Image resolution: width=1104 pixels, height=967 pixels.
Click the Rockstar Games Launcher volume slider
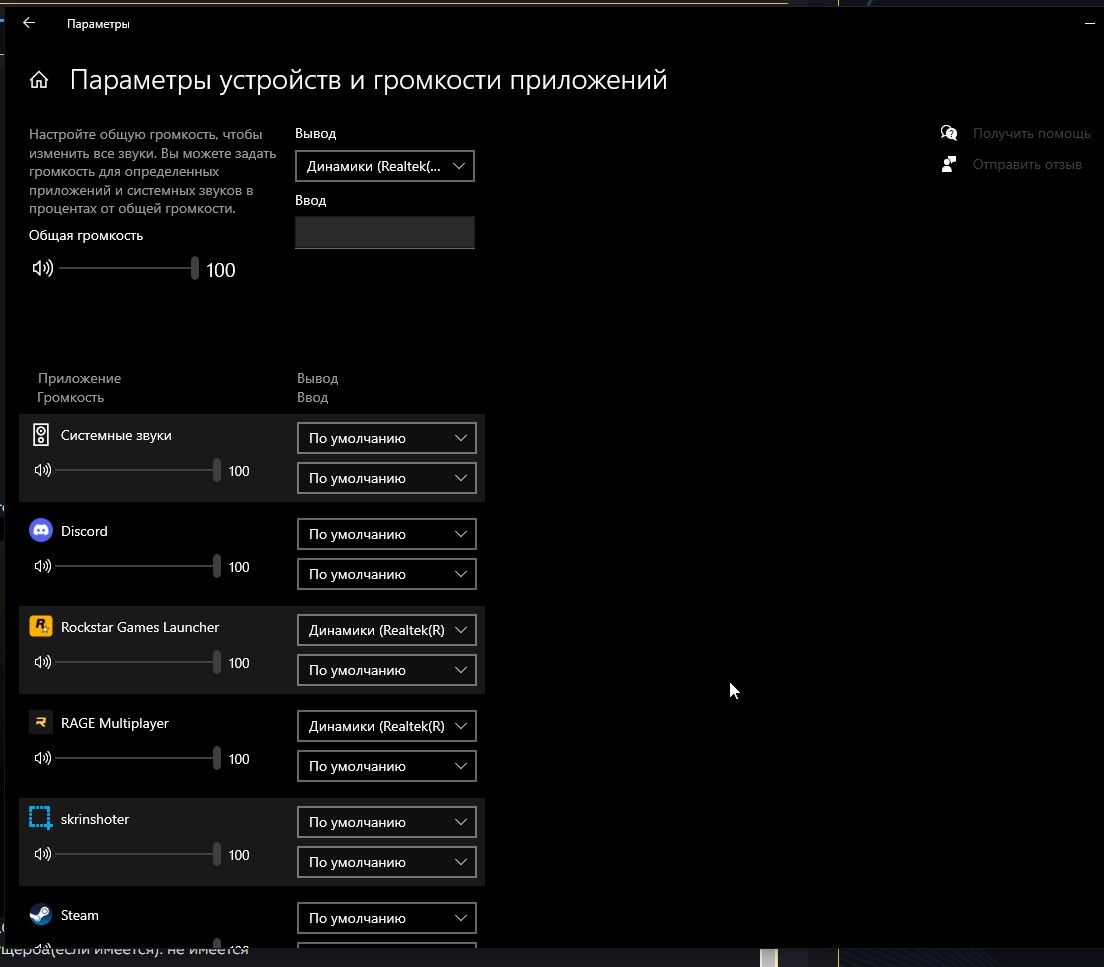[x=138, y=661]
